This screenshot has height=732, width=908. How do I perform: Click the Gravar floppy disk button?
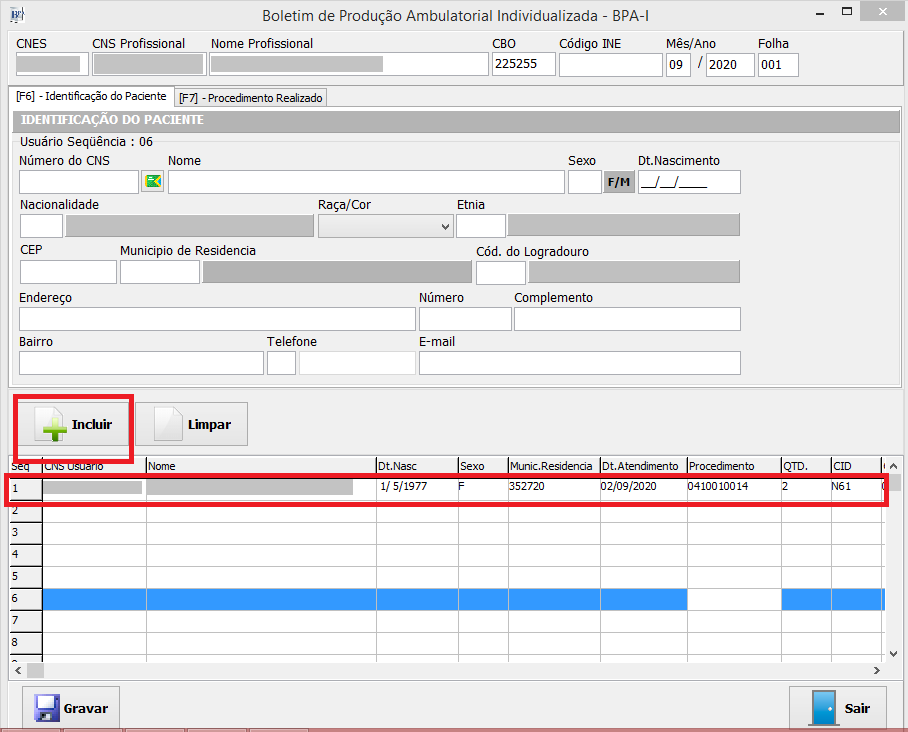point(71,708)
